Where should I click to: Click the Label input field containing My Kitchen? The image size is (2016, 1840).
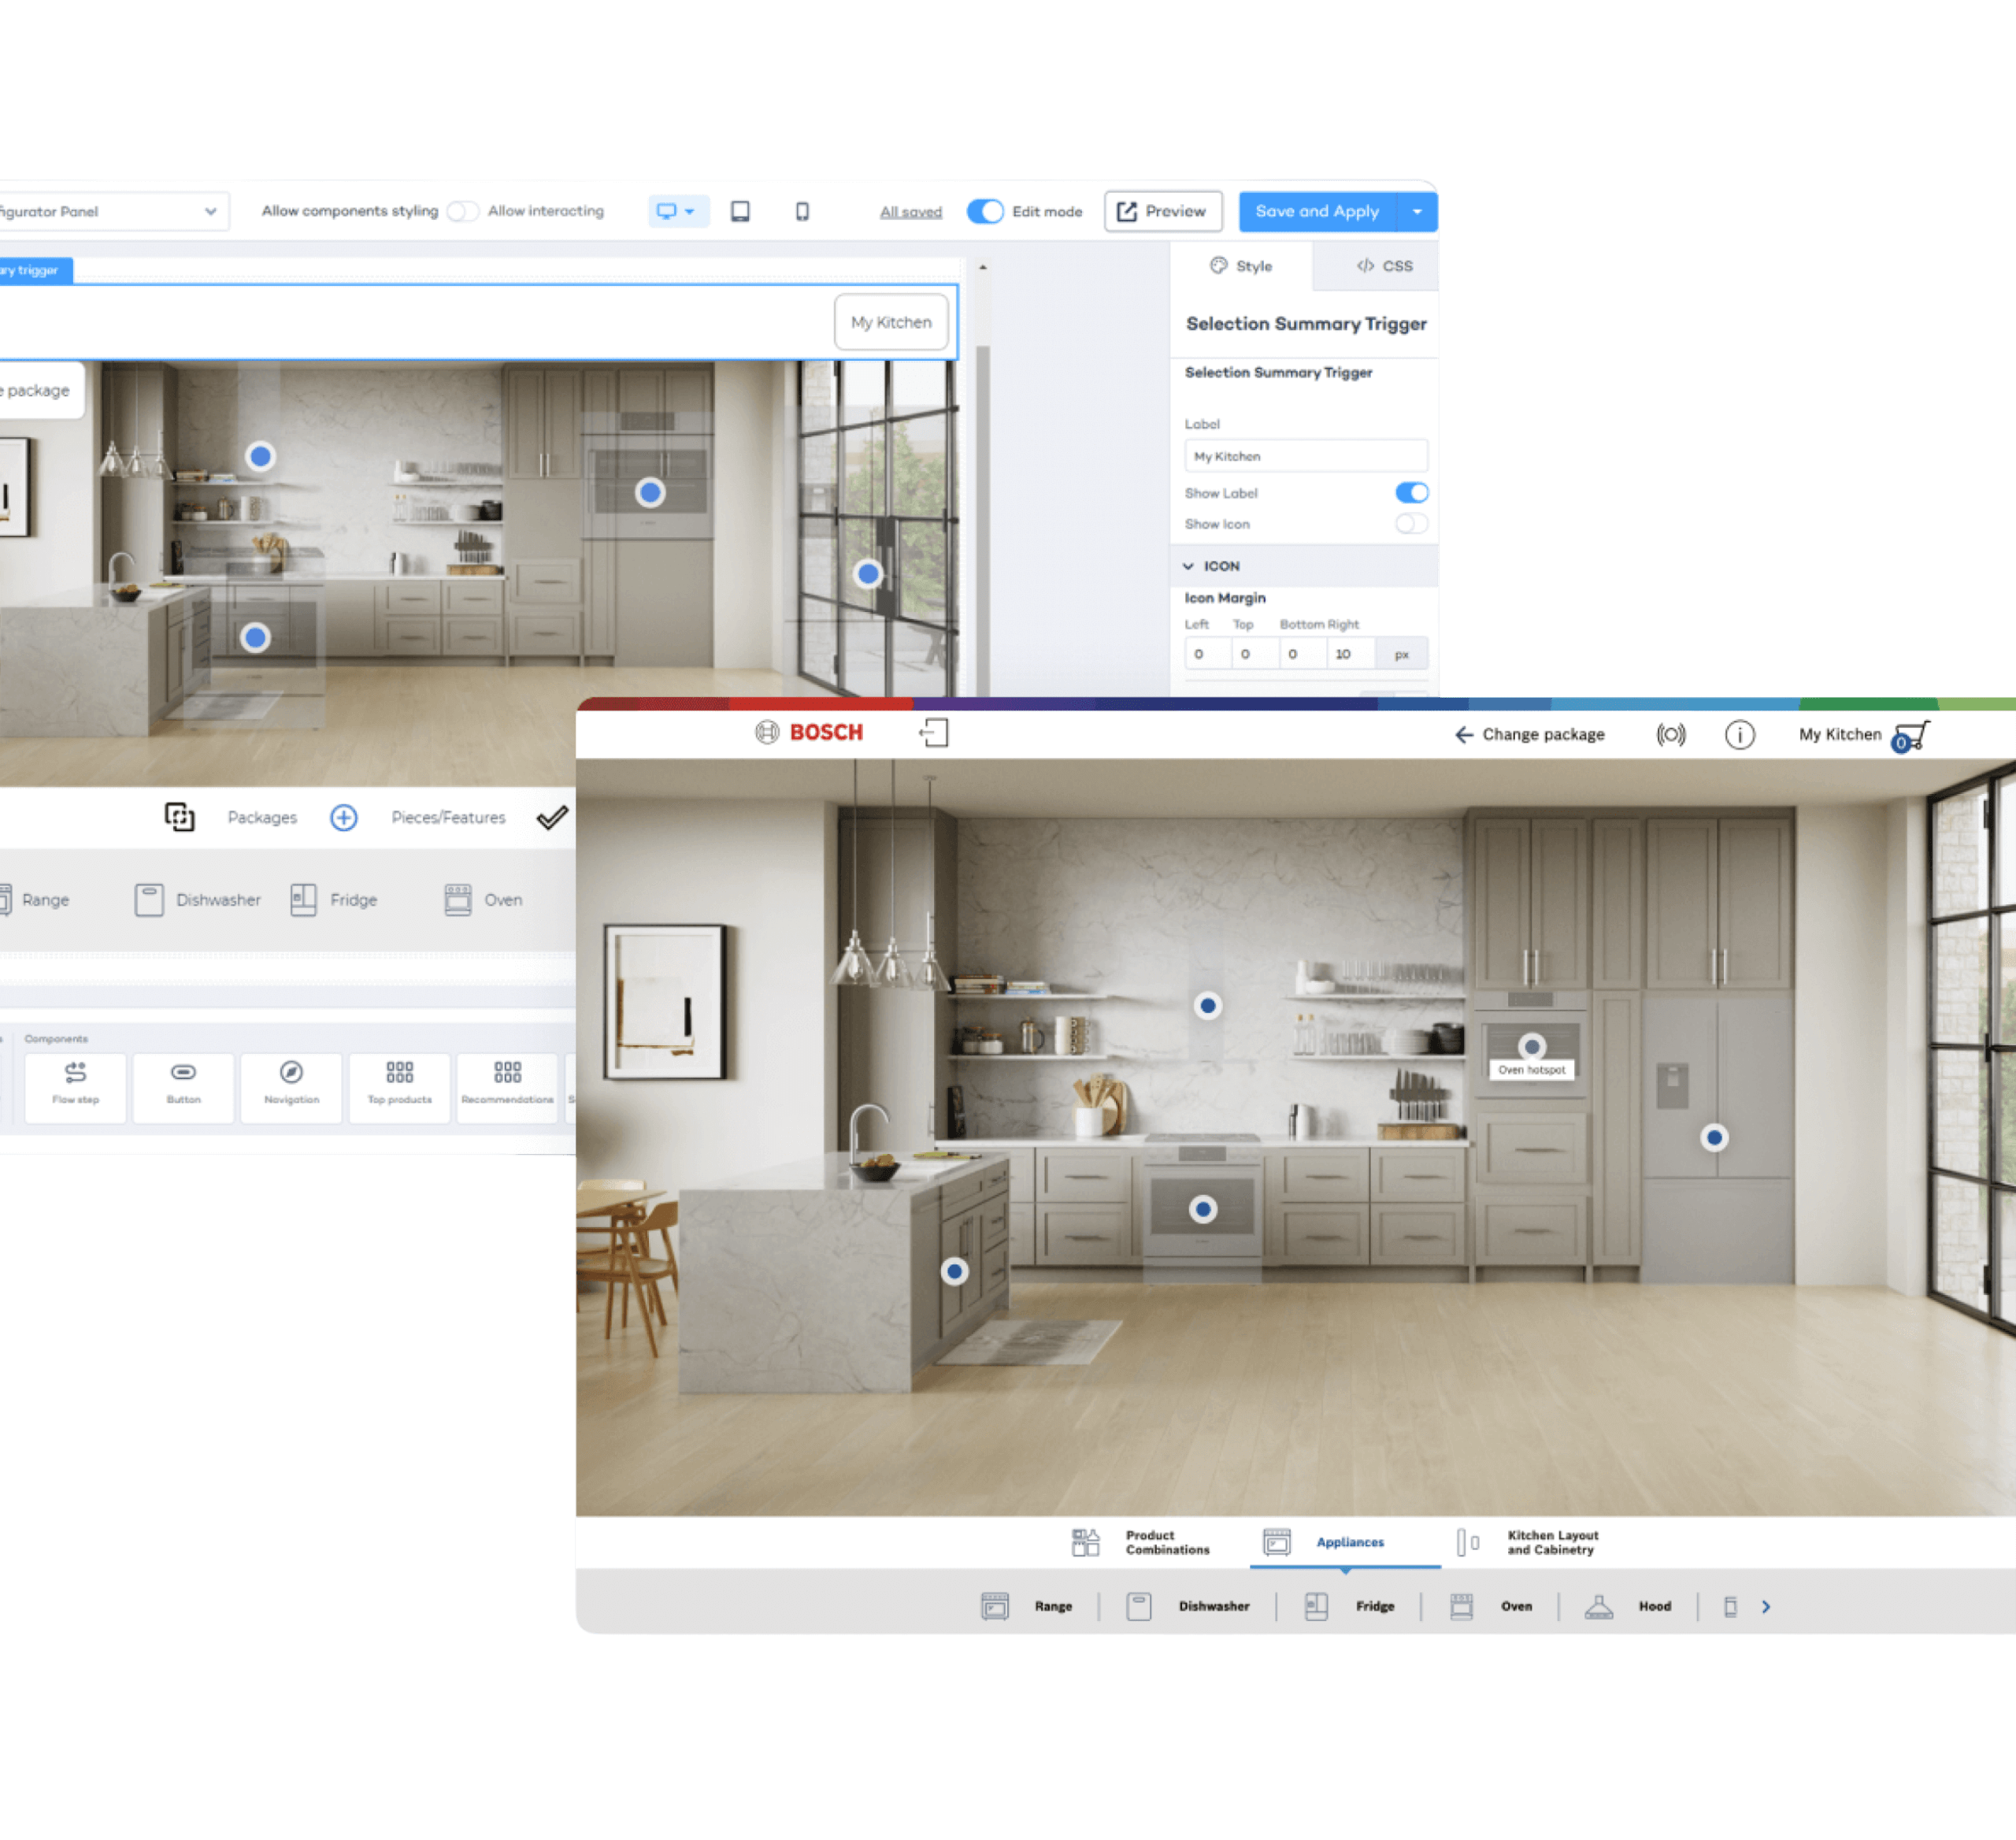[x=1305, y=456]
